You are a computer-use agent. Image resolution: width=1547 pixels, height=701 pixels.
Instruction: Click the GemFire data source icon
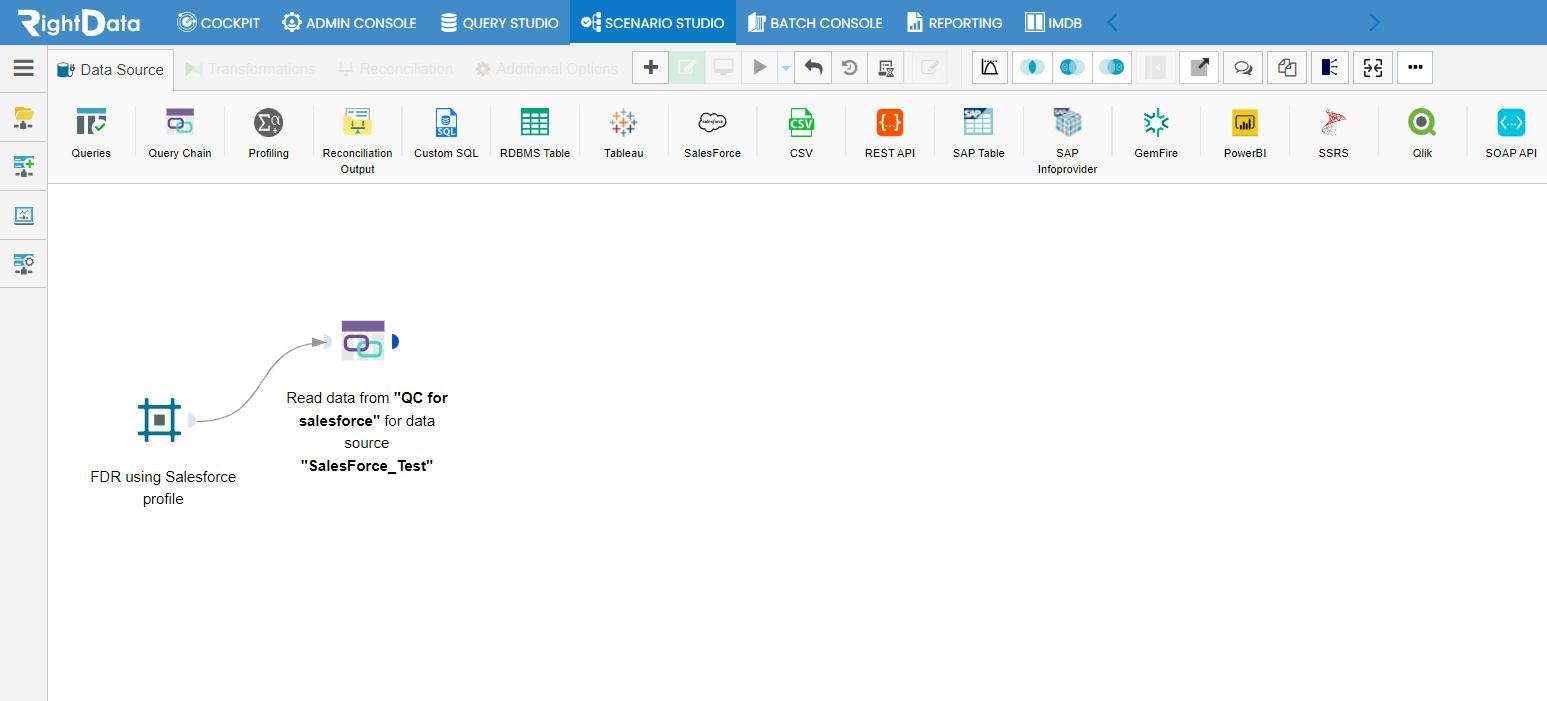tap(1156, 123)
